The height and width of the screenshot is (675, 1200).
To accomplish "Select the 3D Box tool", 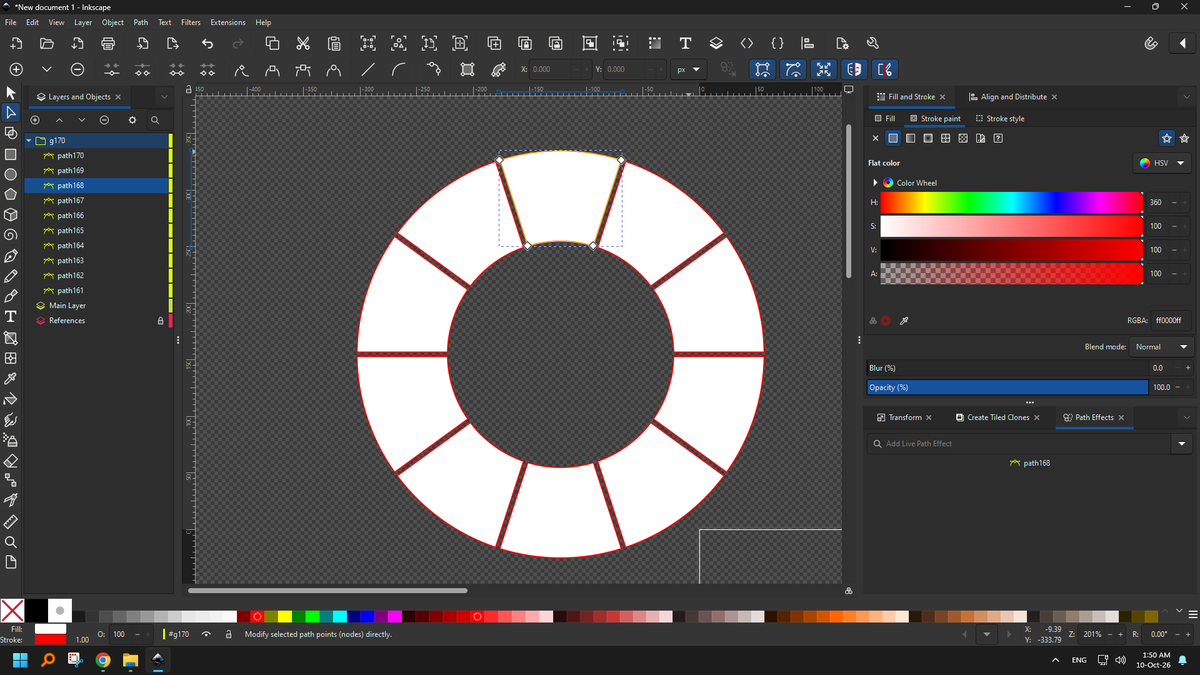I will [x=11, y=214].
